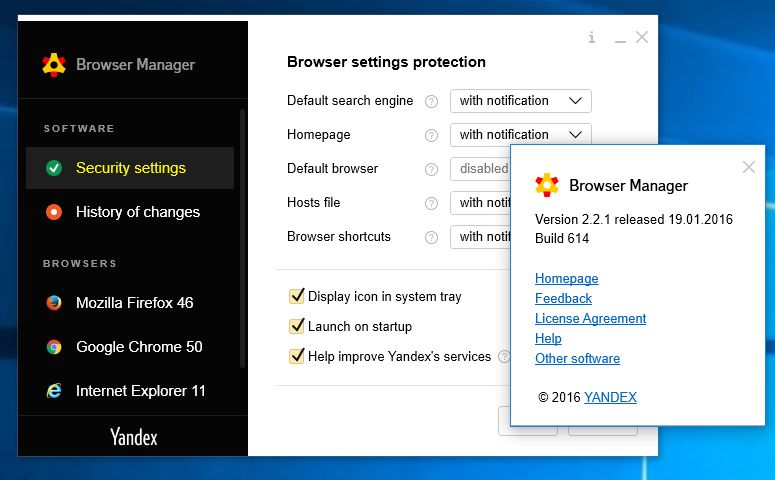
Task: Click the SOFTWARE section label
Action: (79, 129)
